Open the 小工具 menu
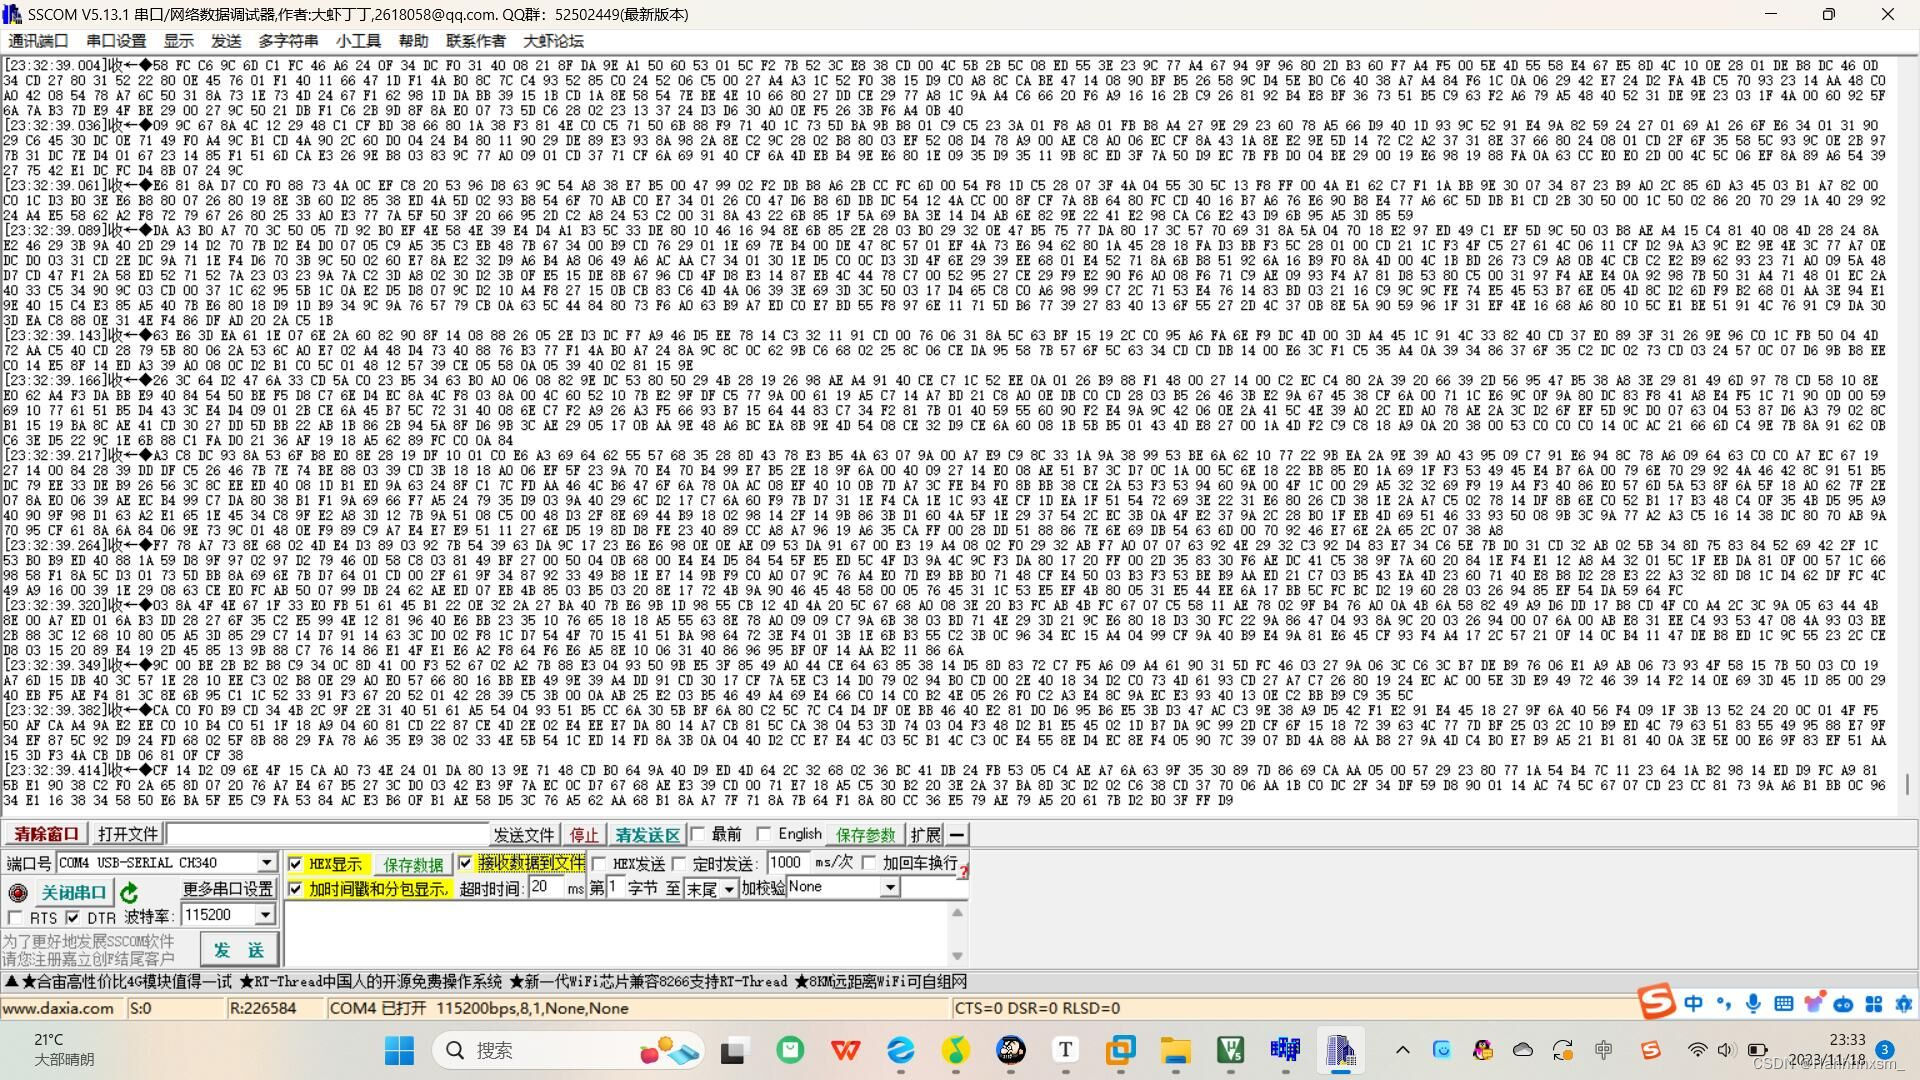Image resolution: width=1920 pixels, height=1080 pixels. (358, 41)
